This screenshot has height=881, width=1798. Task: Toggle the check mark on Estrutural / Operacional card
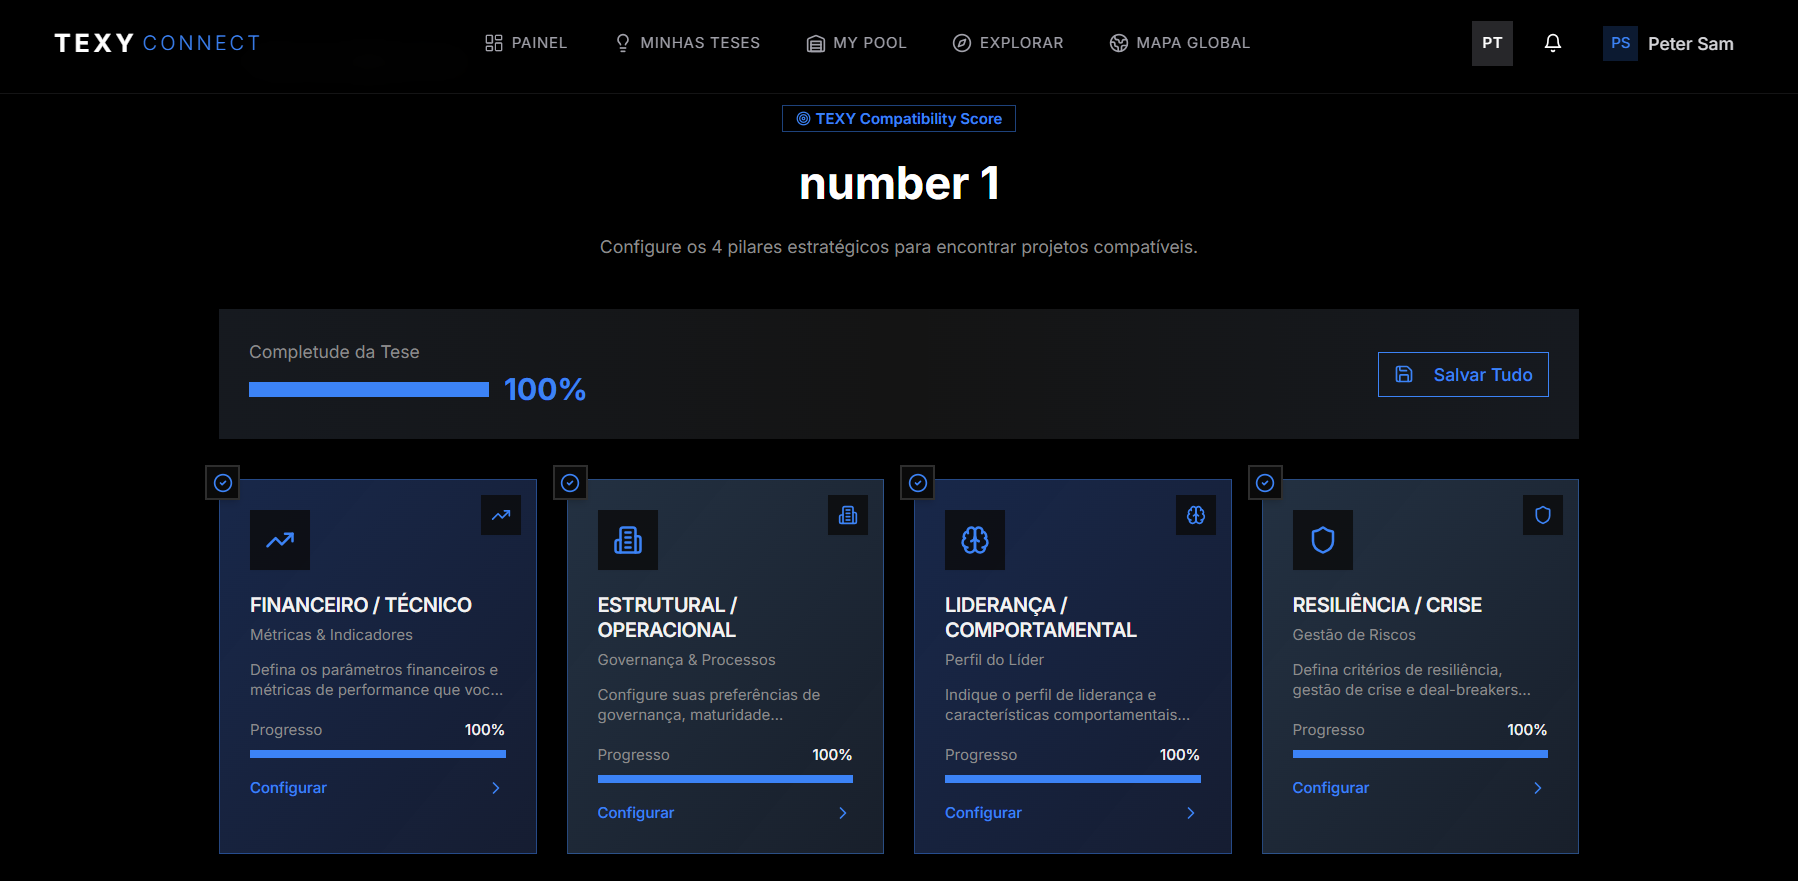coord(570,483)
